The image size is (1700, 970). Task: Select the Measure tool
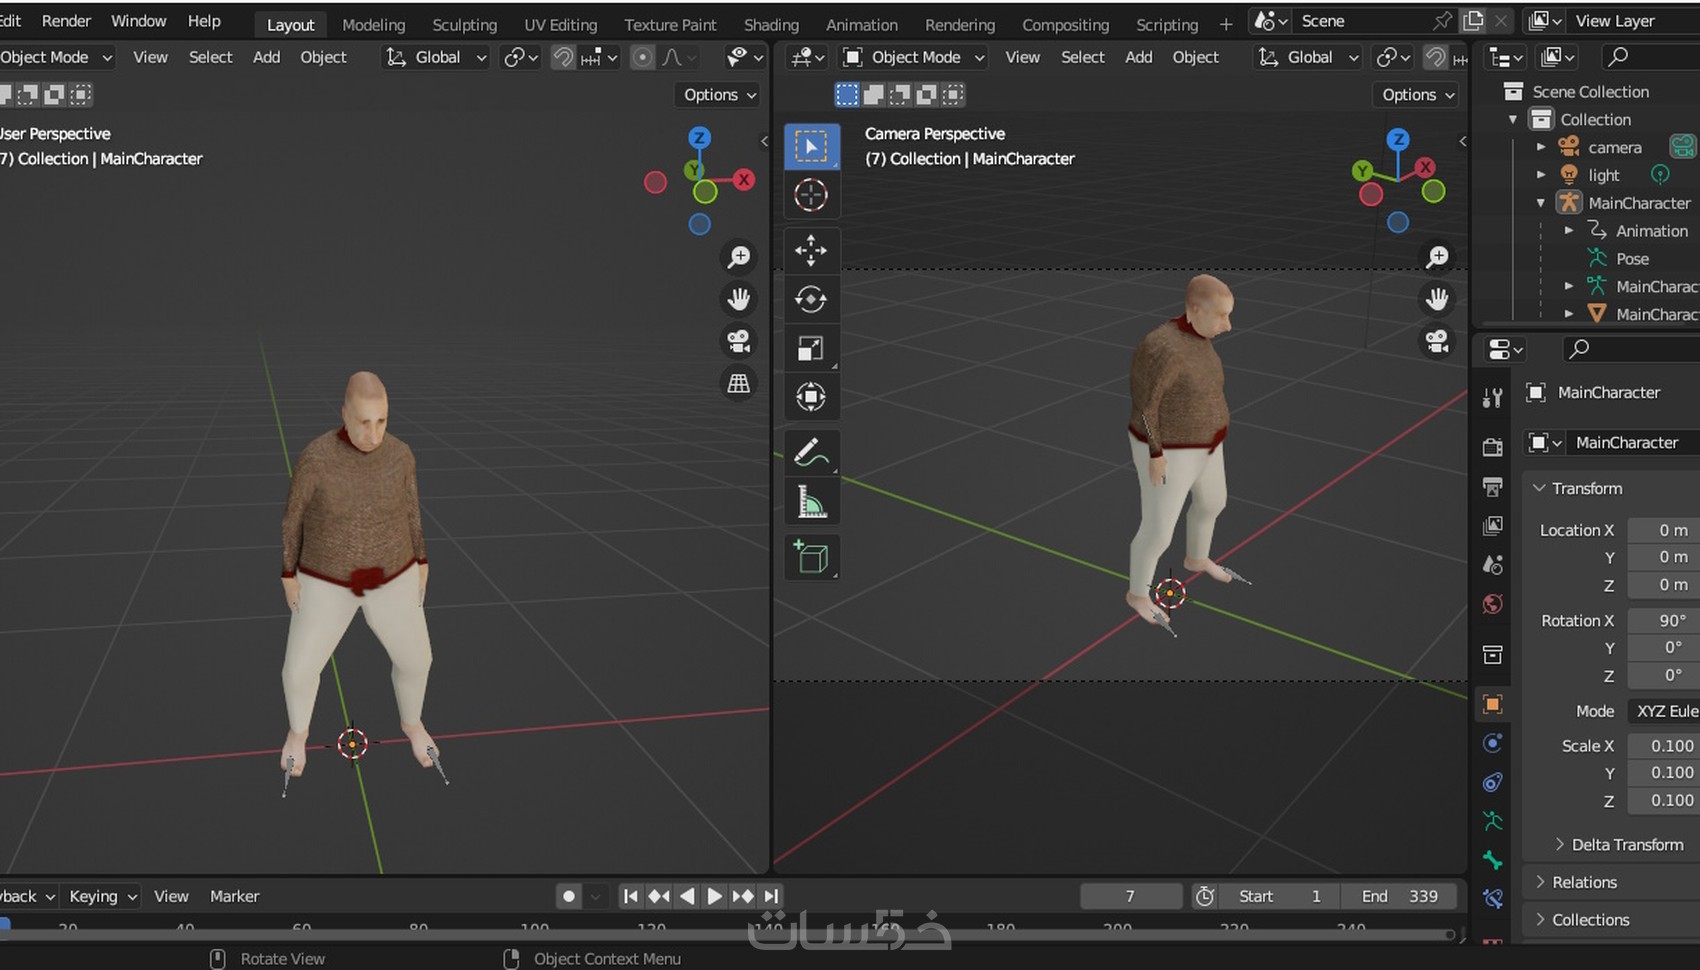point(810,502)
